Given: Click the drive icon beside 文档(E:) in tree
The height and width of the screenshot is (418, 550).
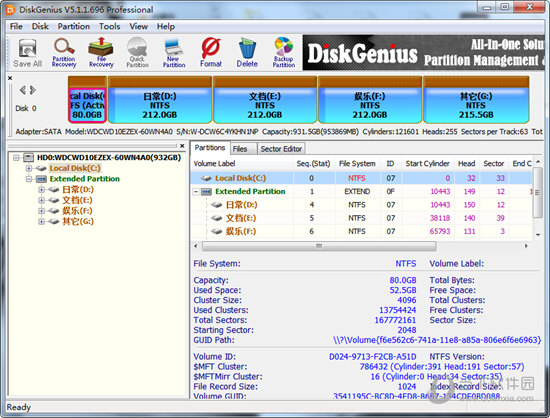Looking at the screenshot, I should tap(53, 200).
